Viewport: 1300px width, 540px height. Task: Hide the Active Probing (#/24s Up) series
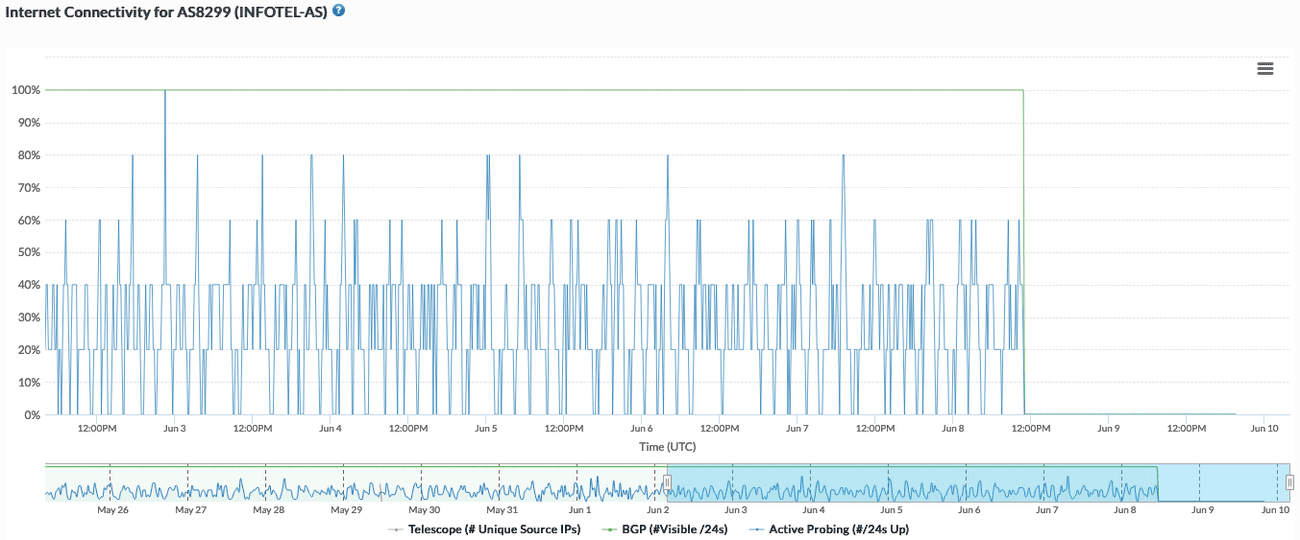pyautogui.click(x=838, y=529)
